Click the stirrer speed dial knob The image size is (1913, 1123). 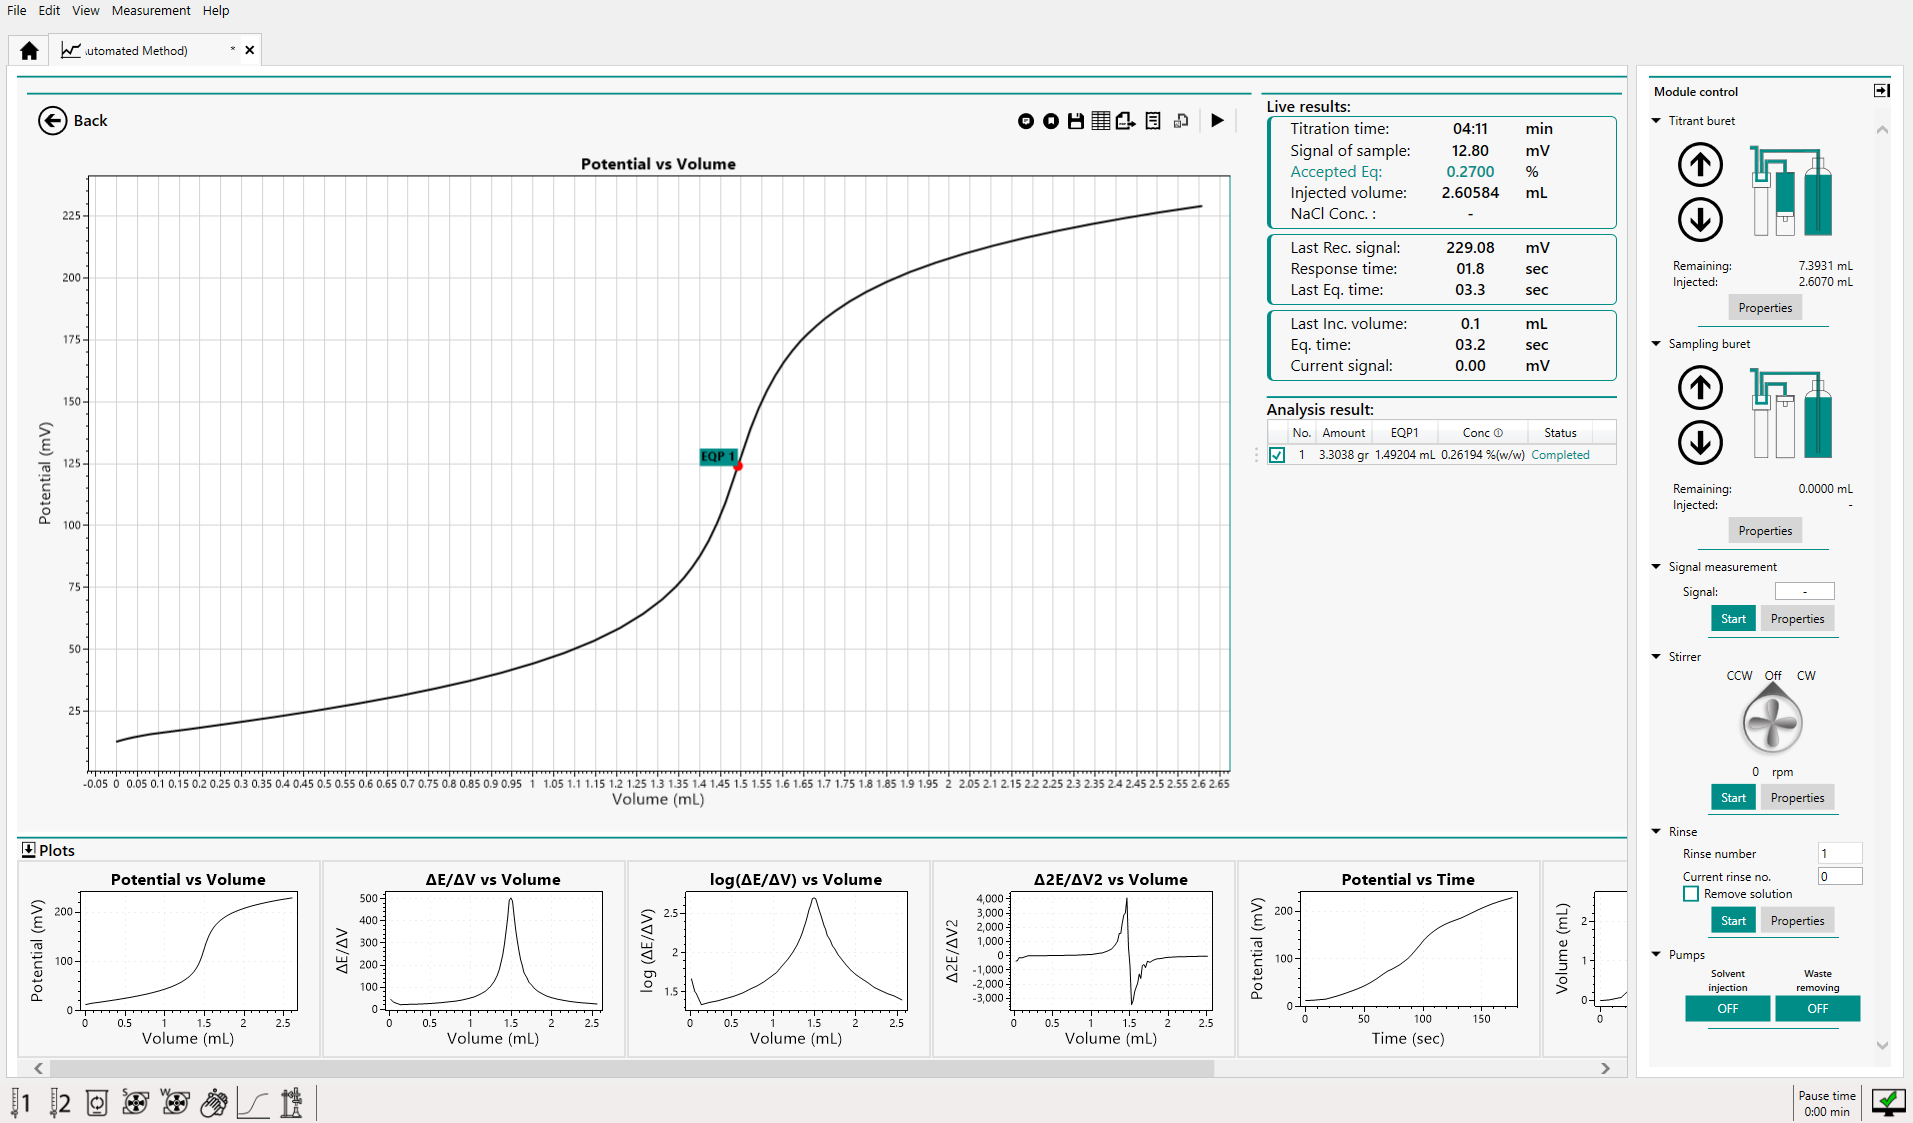point(1772,722)
